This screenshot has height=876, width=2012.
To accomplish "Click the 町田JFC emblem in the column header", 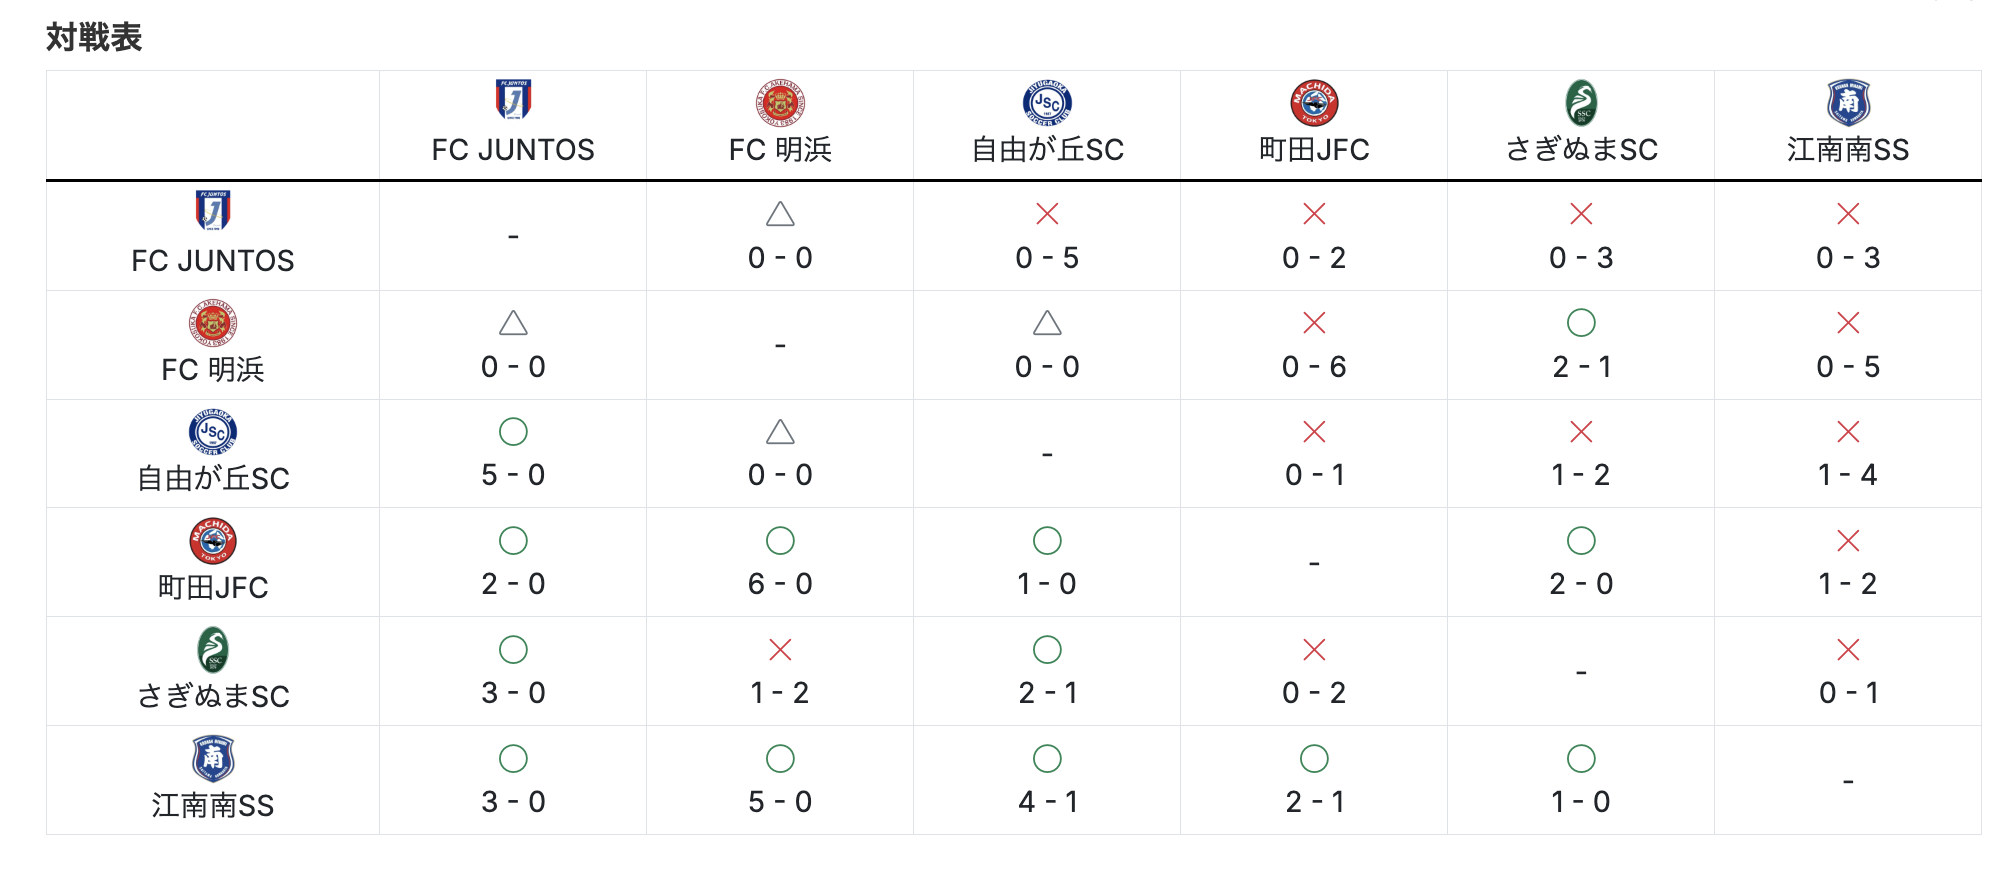I will [x=1314, y=102].
